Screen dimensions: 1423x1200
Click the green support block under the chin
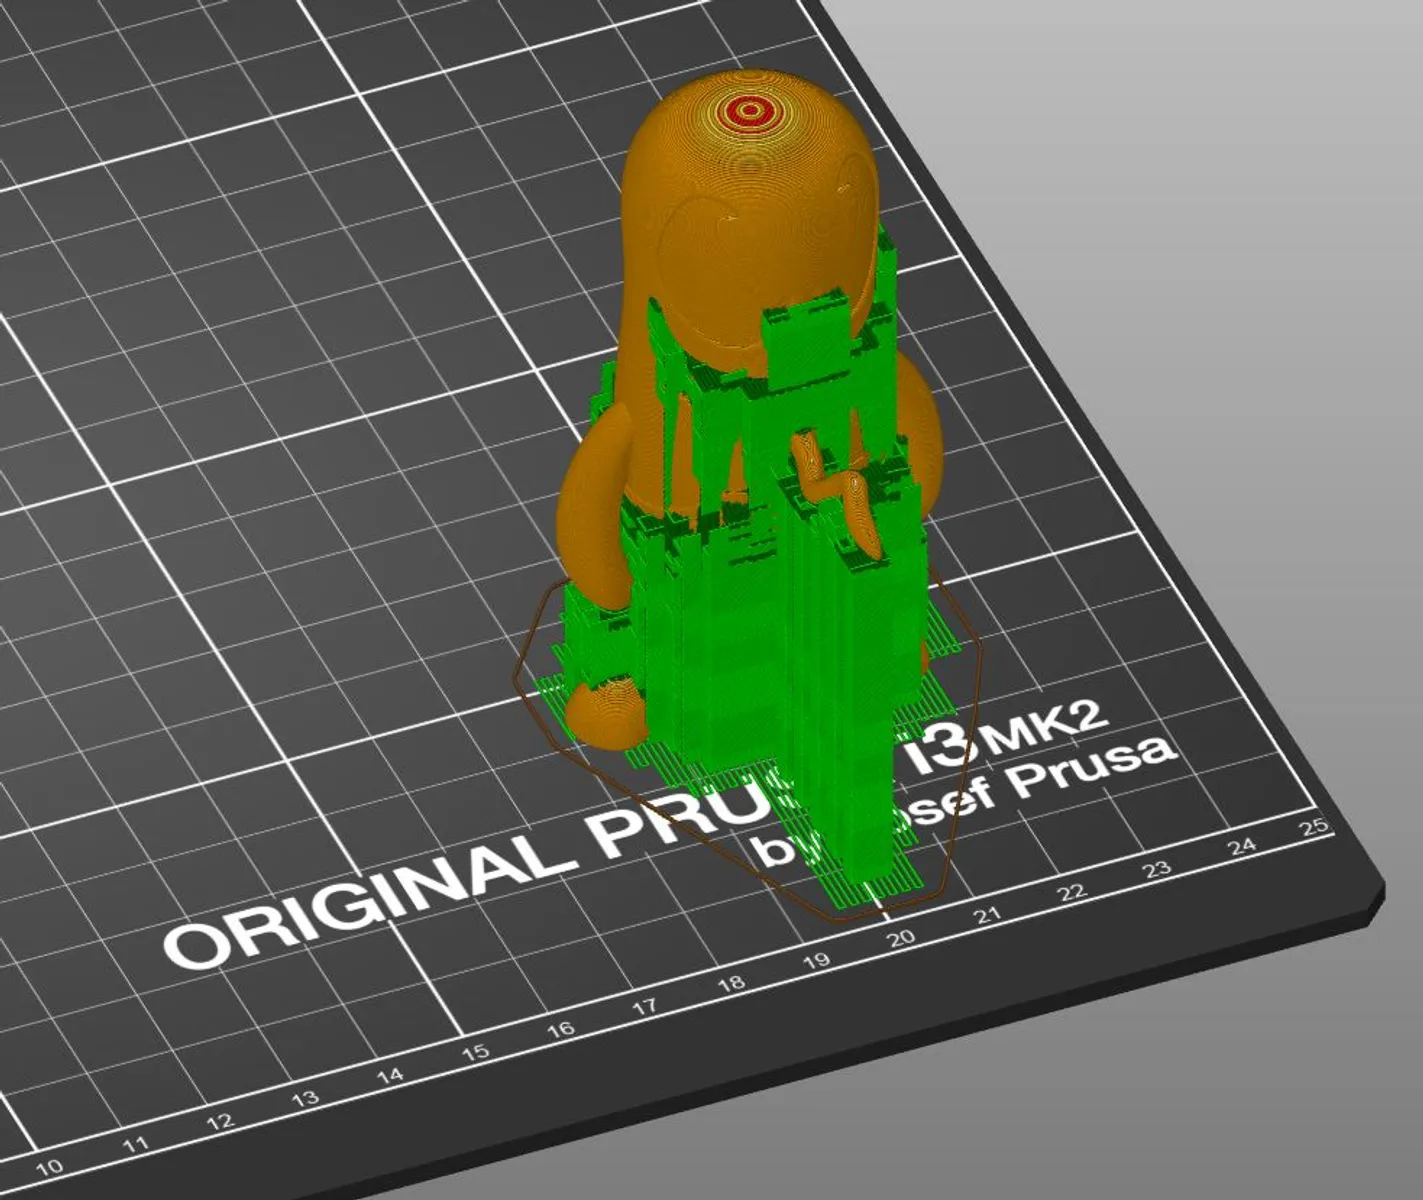click(807, 343)
